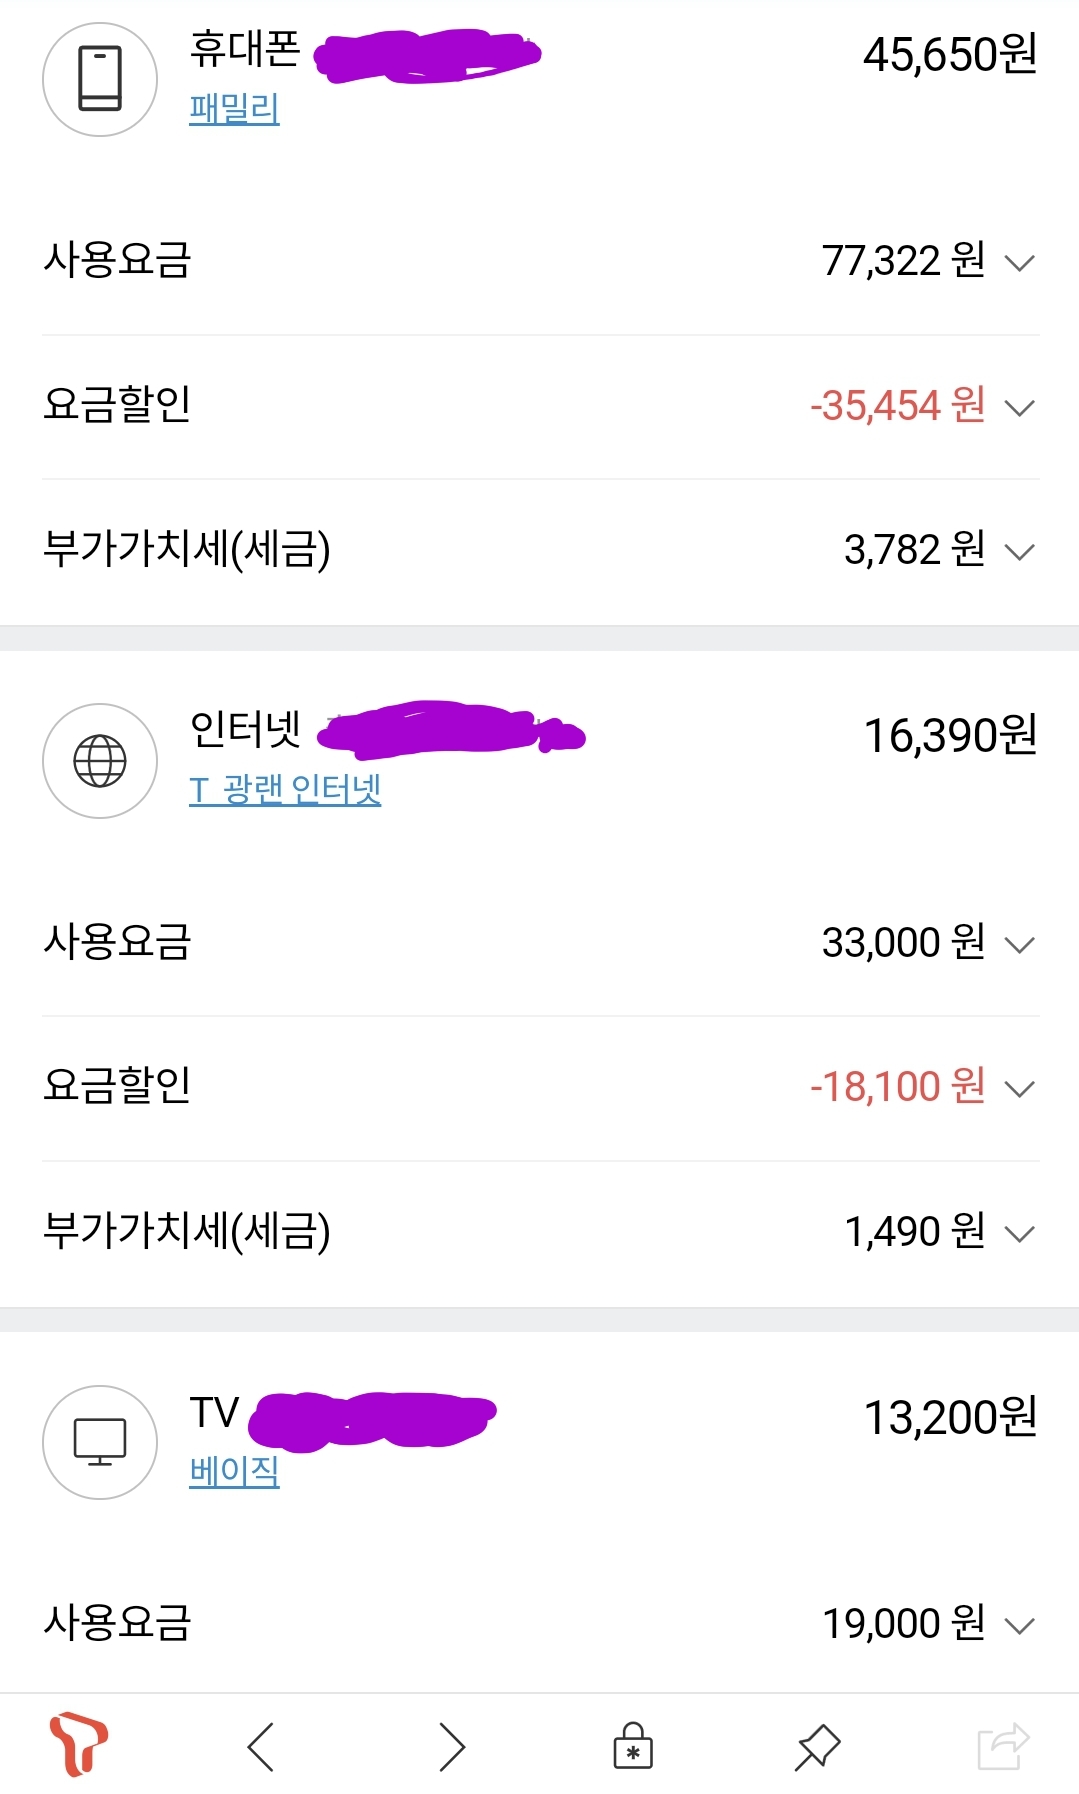This screenshot has width=1079, height=1794.
Task: Open the T 광랜 인터넷 link
Action: tap(285, 790)
